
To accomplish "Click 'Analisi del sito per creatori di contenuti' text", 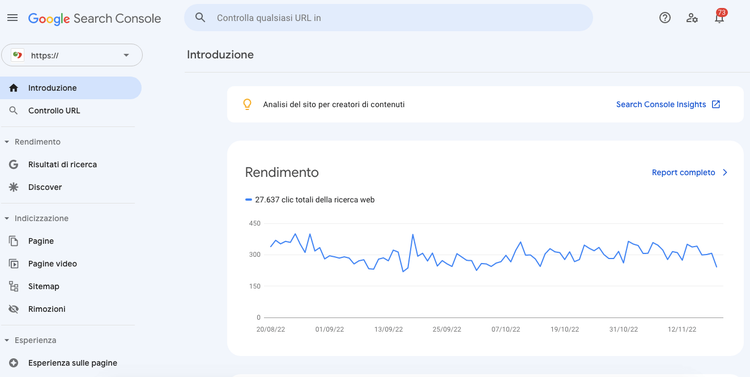I will [334, 104].
